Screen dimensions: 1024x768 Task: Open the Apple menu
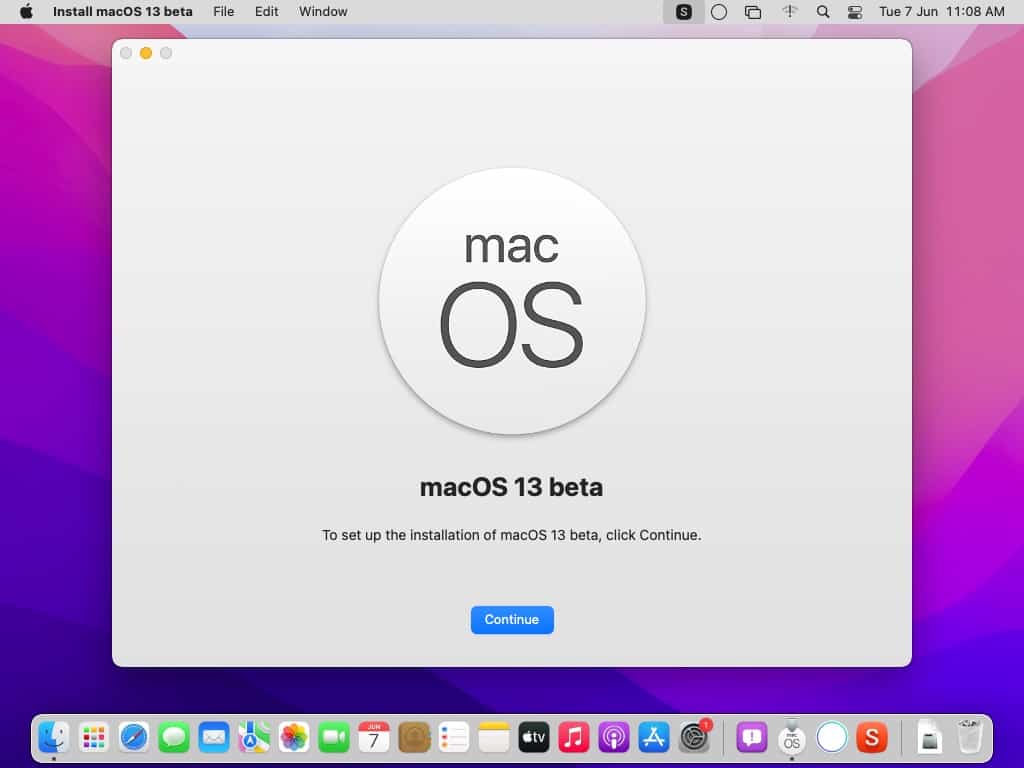pyautogui.click(x=24, y=12)
